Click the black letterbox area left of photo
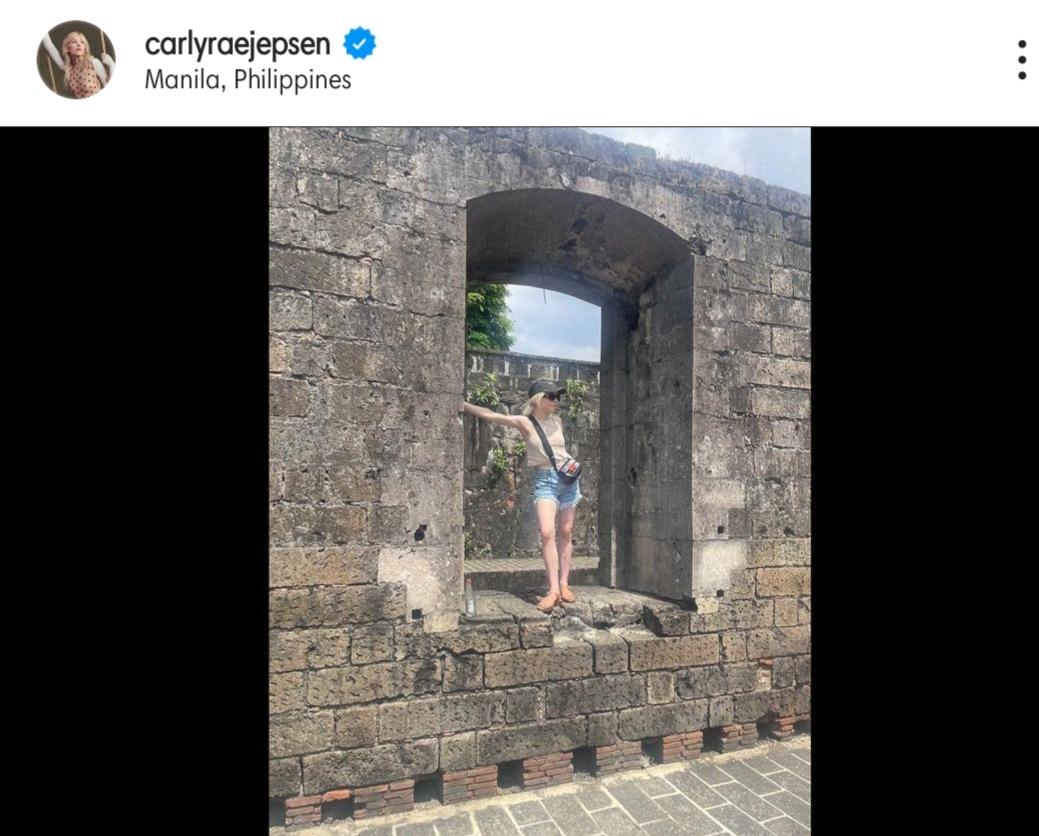Viewport: 1039px width, 836px height. (x=135, y=481)
